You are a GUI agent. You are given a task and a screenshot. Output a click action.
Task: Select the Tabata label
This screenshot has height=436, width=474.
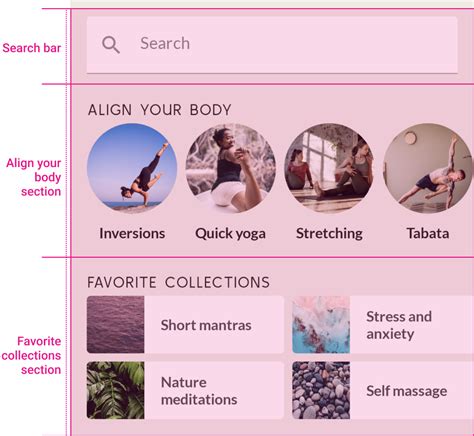428,233
